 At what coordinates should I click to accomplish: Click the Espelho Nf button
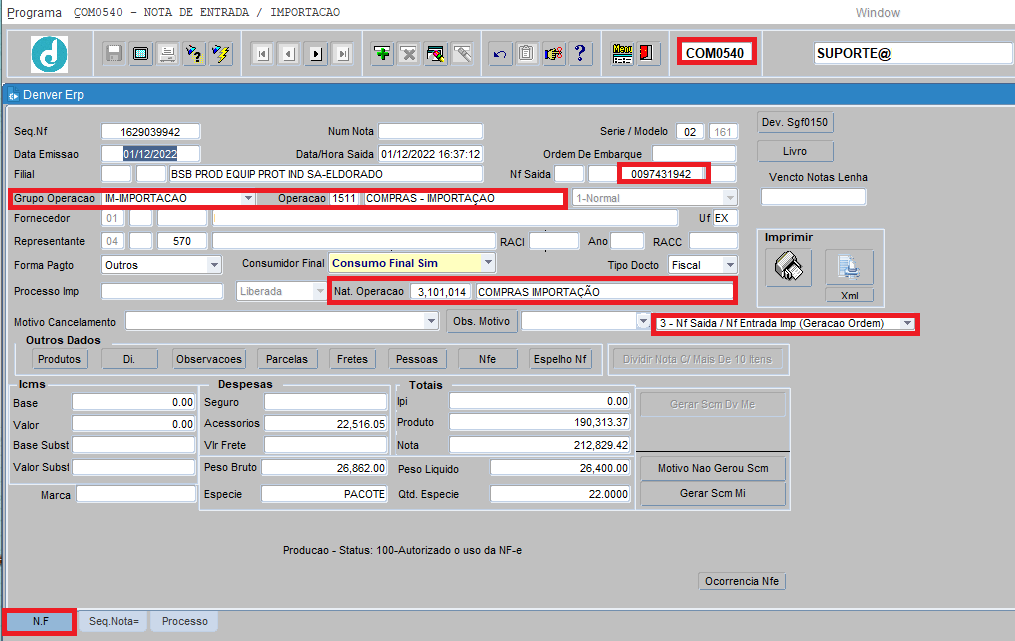point(560,359)
